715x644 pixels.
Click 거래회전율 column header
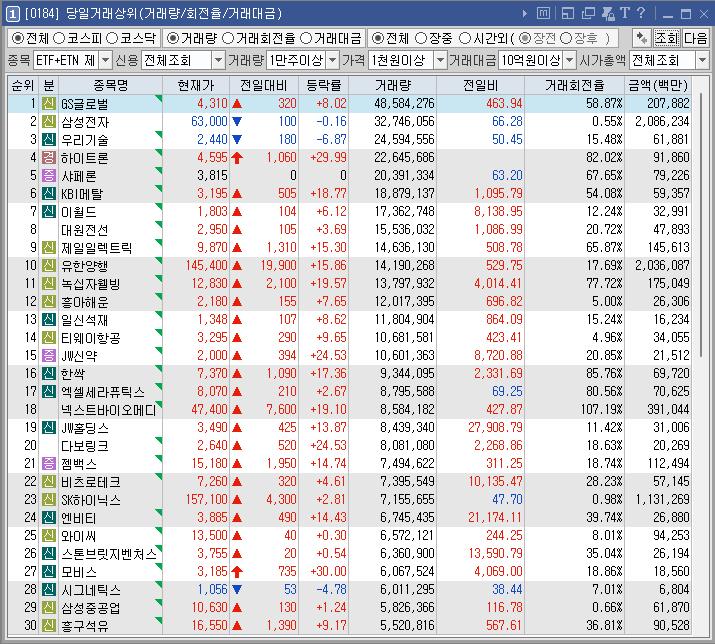(575, 85)
